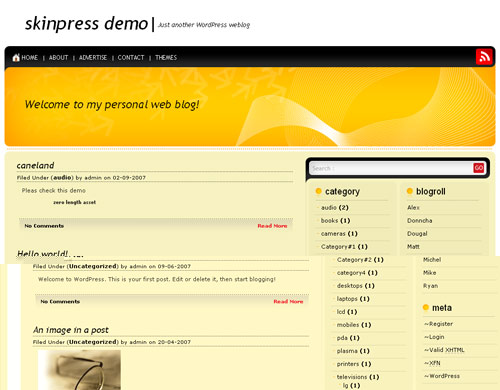Screen dimensions: 500x390
Task: Open An image in a post title
Action: [x=71, y=330]
